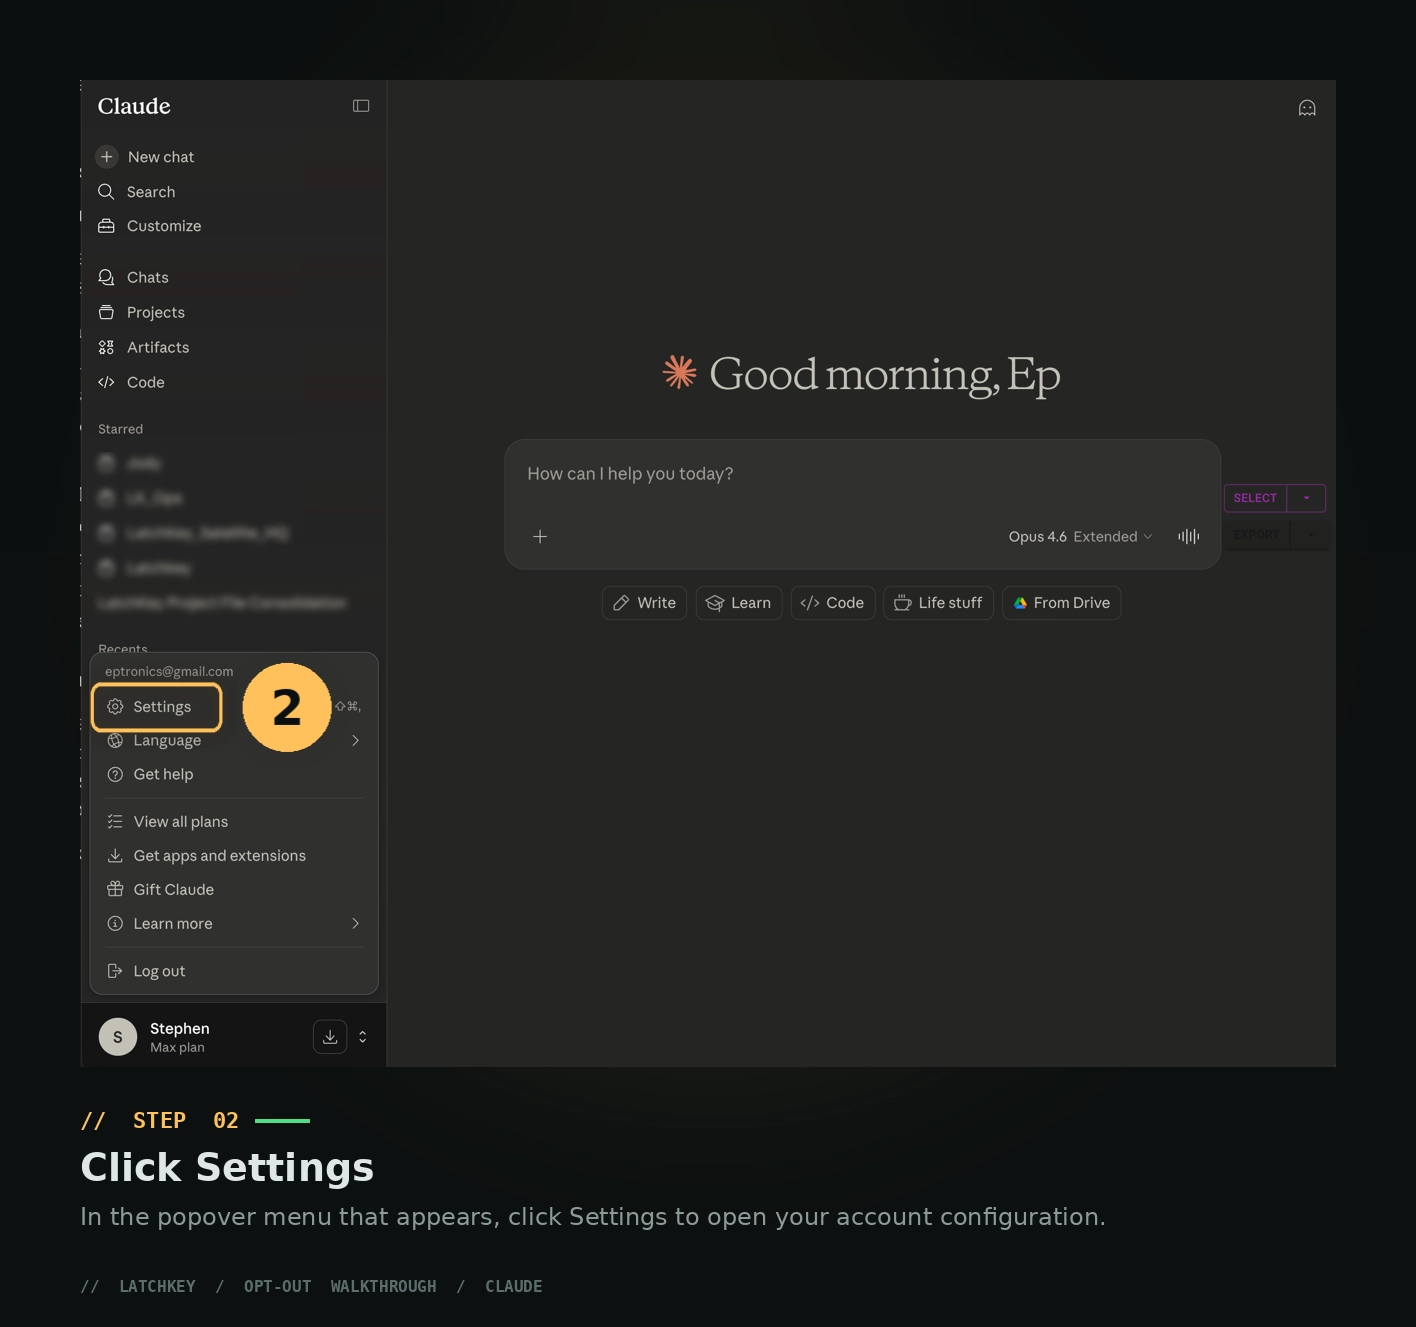Open the Artifacts section

click(157, 347)
